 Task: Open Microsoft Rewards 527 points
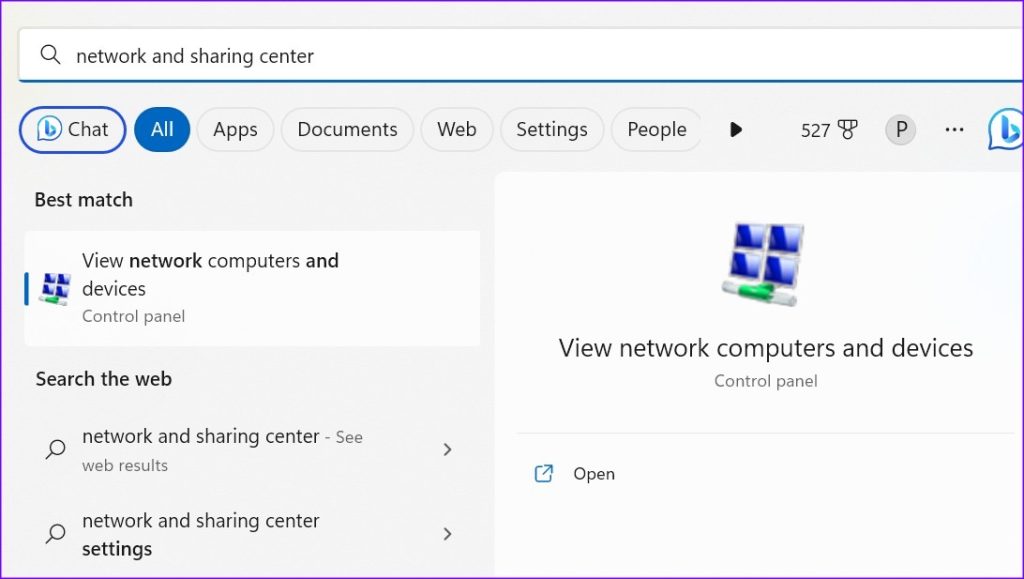coord(829,130)
